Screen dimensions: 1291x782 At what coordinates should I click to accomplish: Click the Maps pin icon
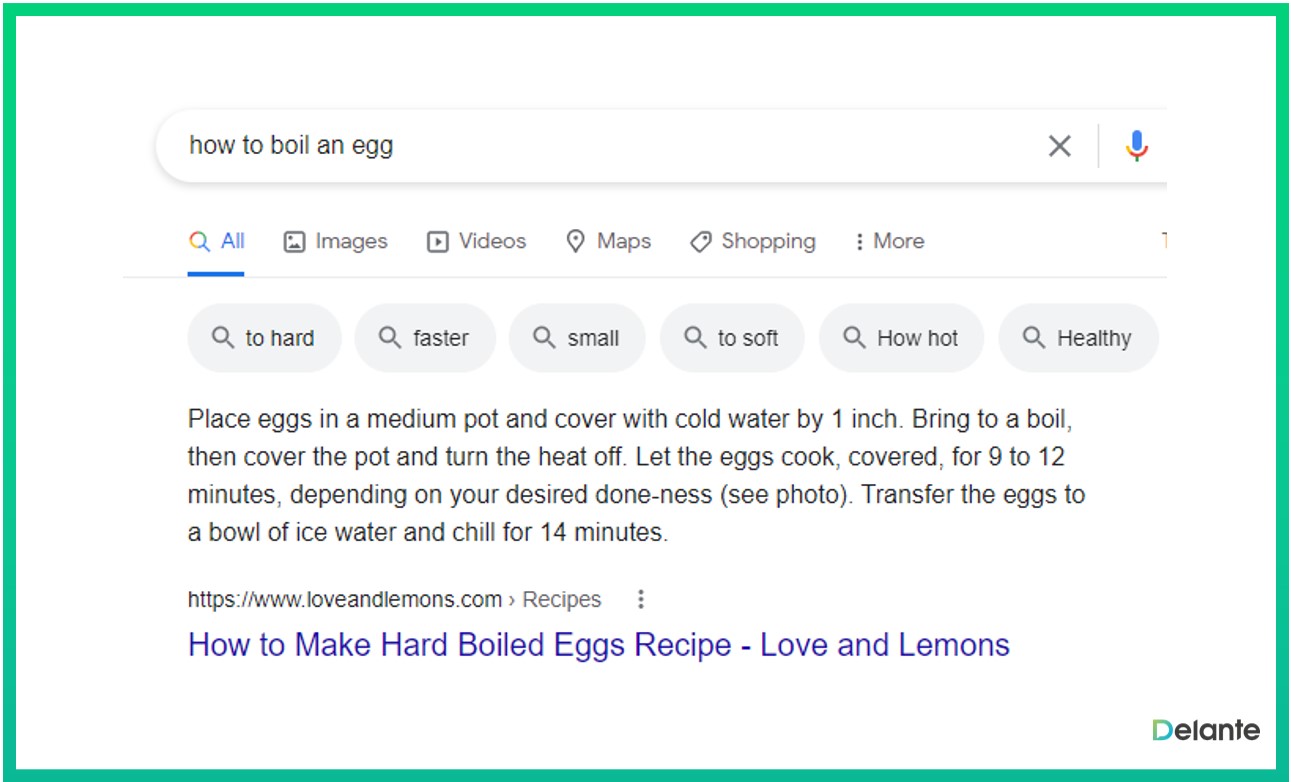(575, 241)
